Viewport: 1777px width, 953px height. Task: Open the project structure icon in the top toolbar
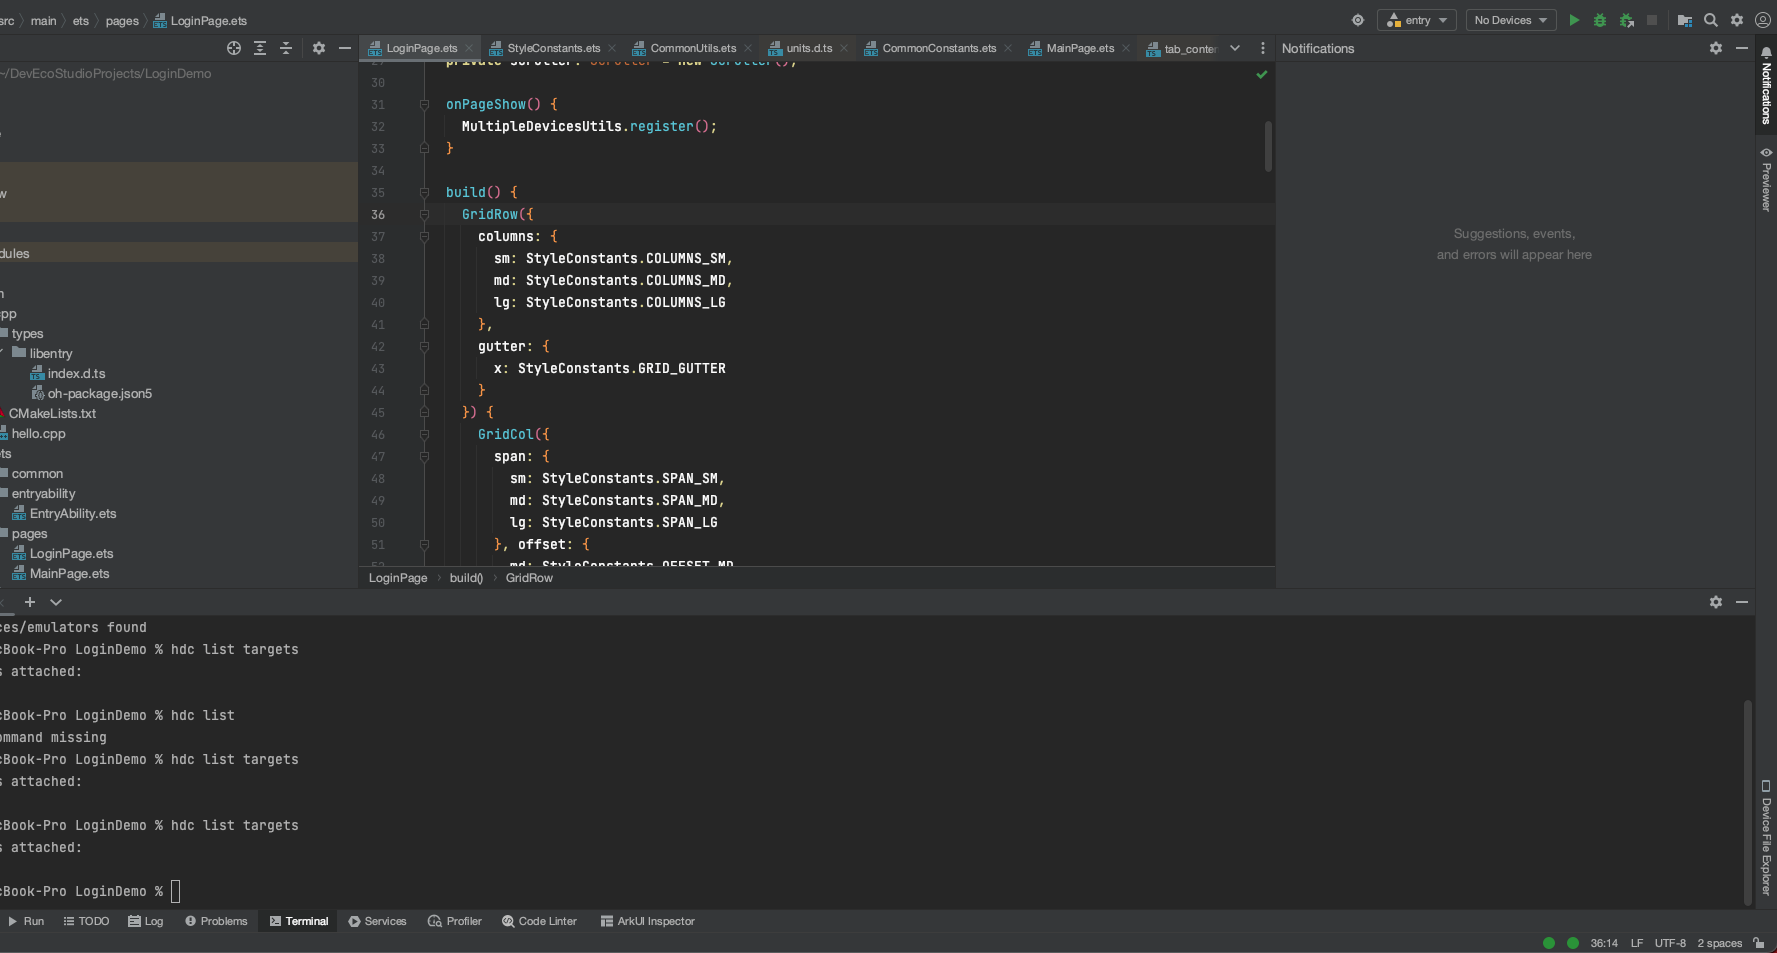tap(1685, 20)
